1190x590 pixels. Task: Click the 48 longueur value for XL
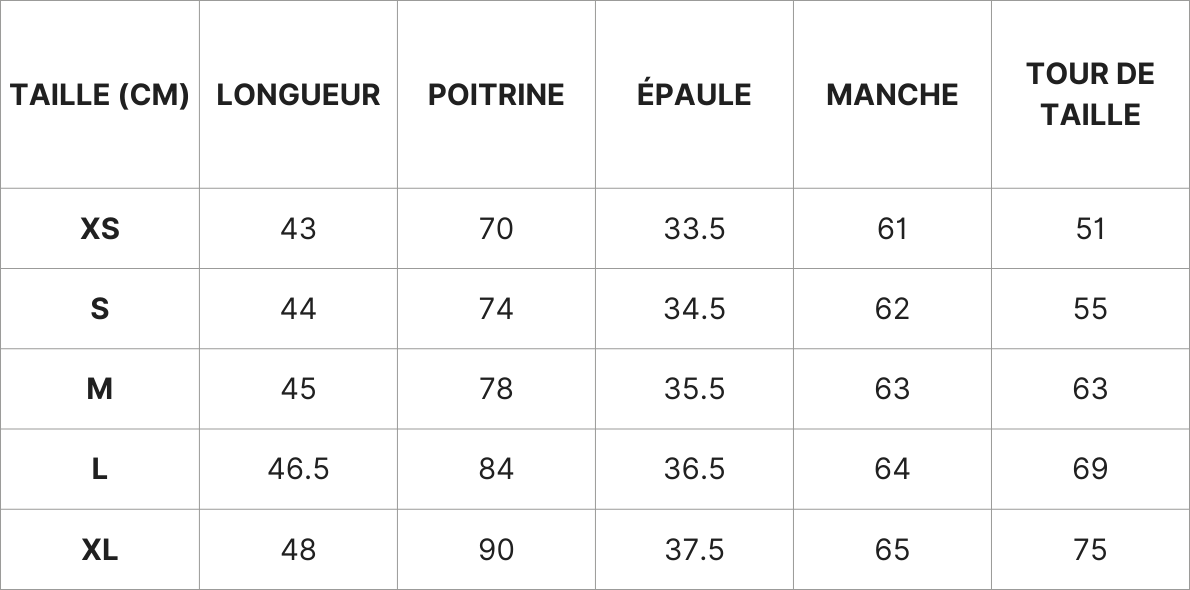298,549
